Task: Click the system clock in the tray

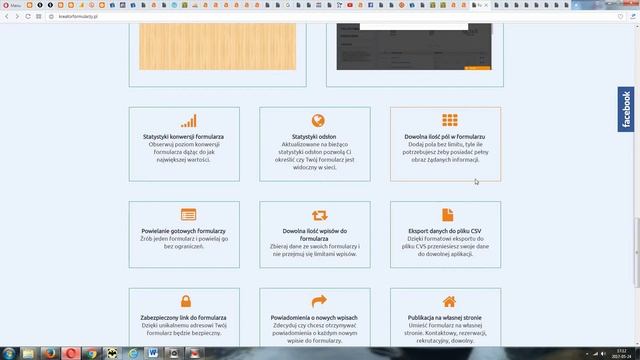Action: point(621,353)
